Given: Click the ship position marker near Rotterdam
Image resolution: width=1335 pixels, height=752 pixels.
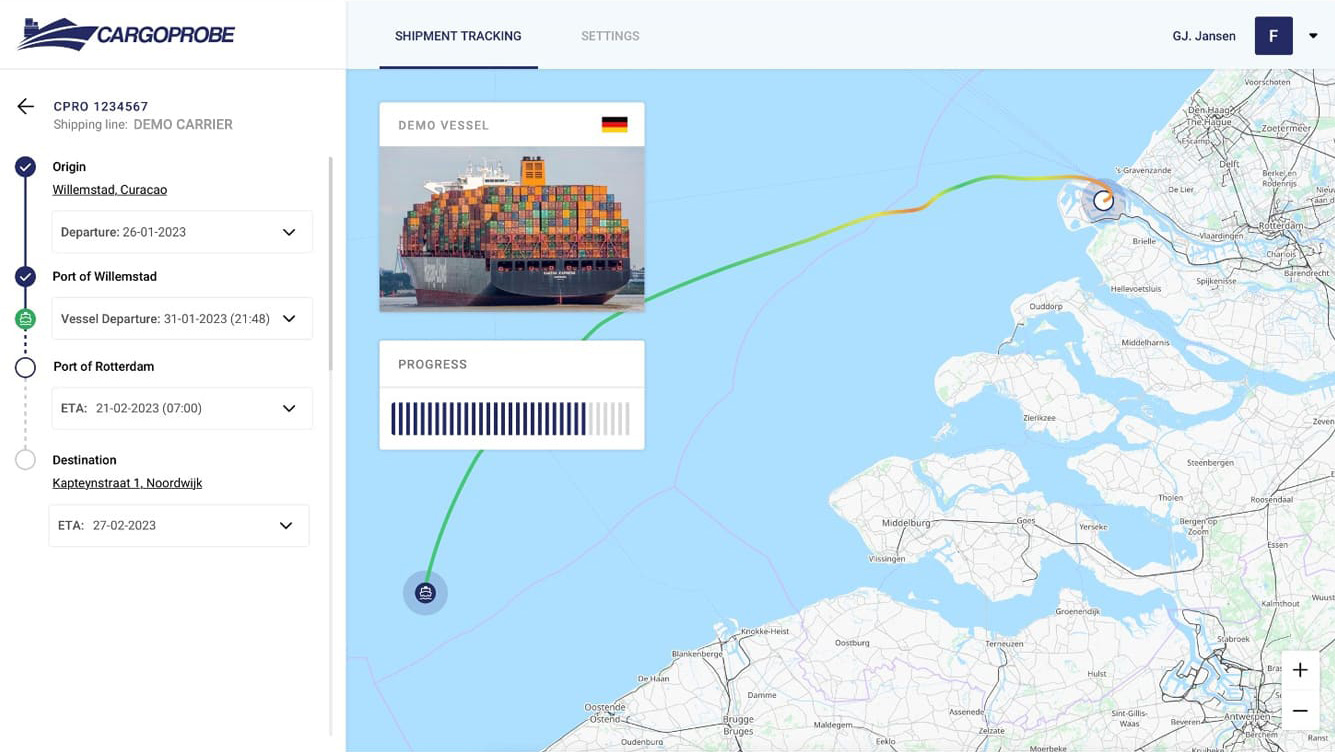Looking at the screenshot, I should coord(1103,199).
